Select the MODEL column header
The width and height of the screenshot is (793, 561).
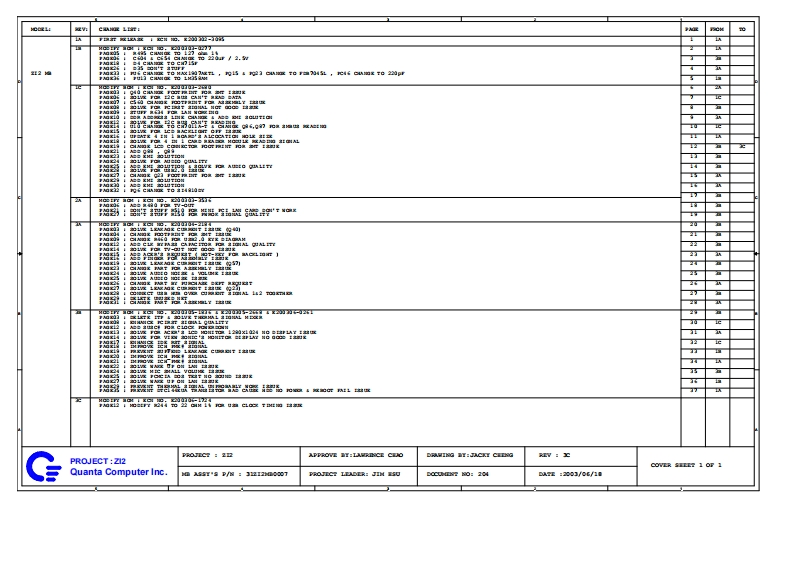pyautogui.click(x=41, y=30)
